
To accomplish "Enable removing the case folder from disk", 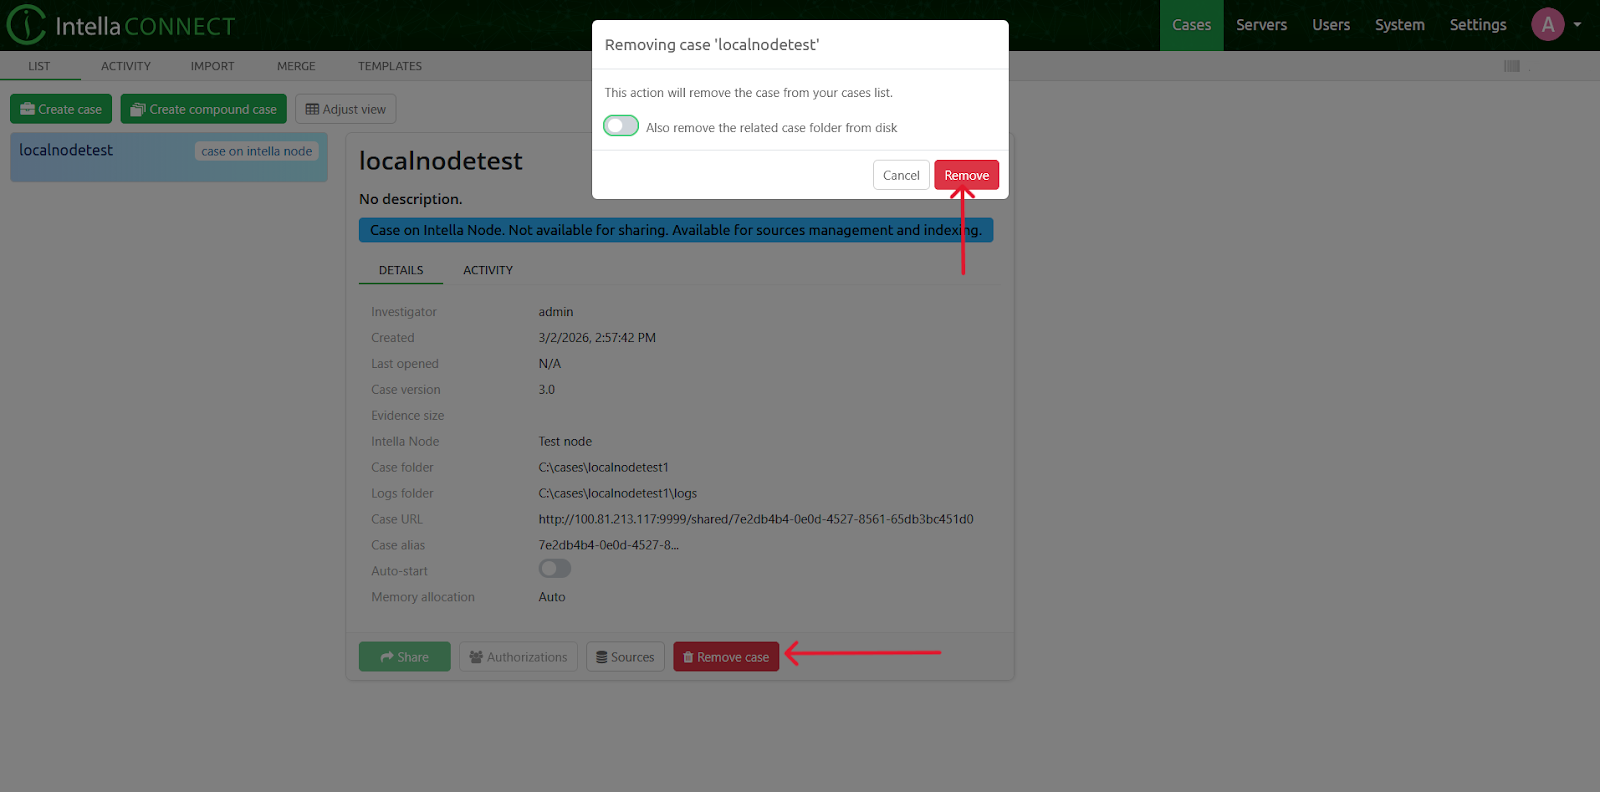I will click(x=621, y=126).
